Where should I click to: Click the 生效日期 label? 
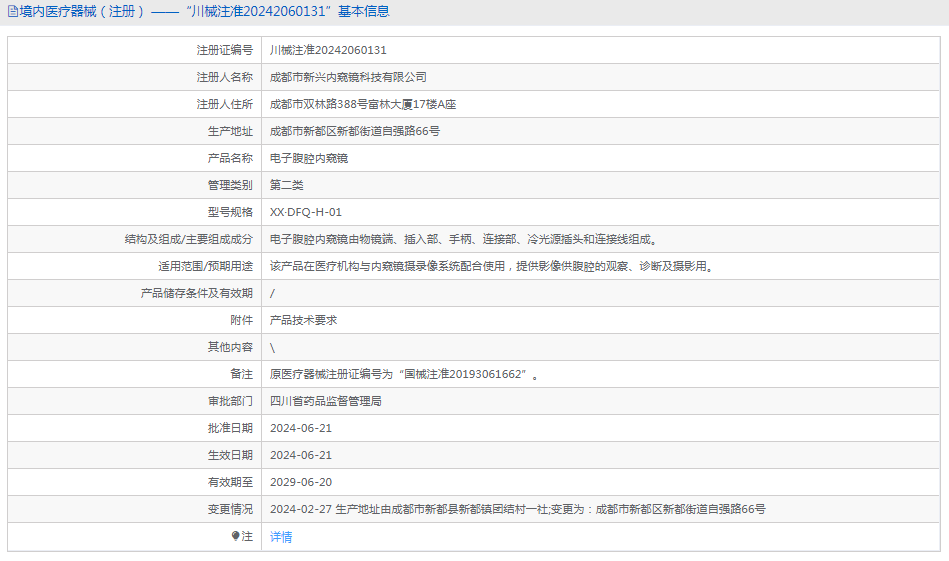tap(230, 455)
